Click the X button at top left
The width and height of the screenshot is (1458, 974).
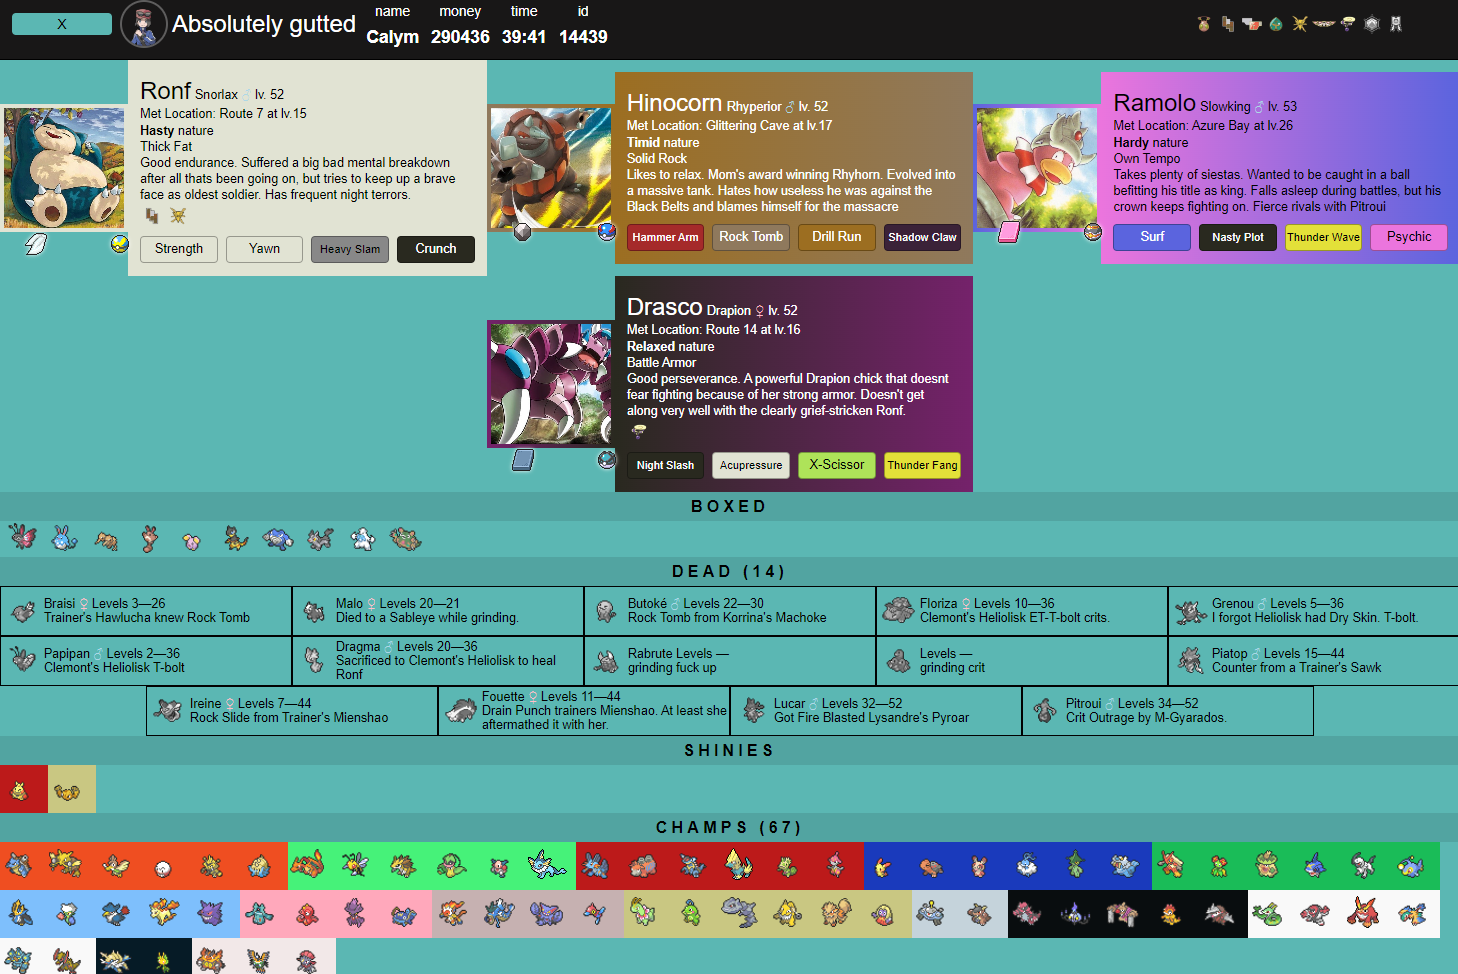pos(62,24)
